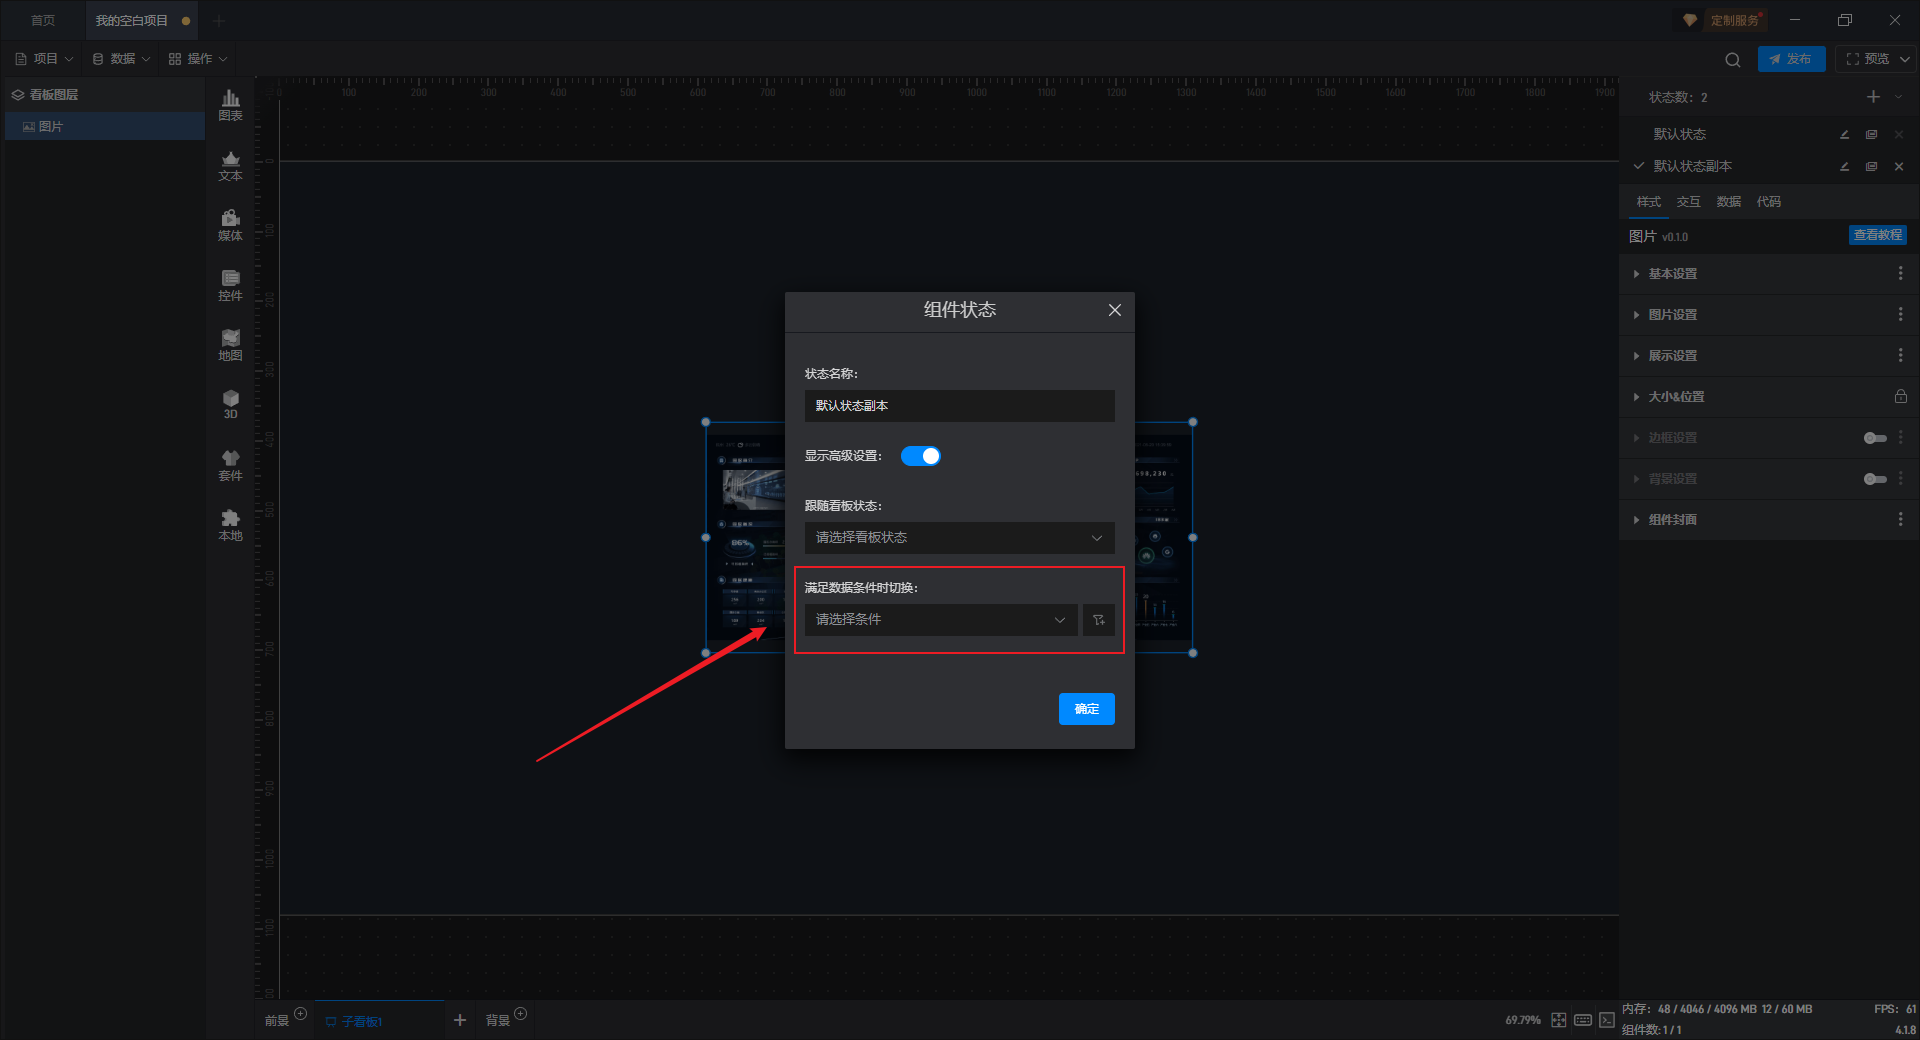Open the 图表 chart components panel
1920x1040 pixels.
coord(230,105)
